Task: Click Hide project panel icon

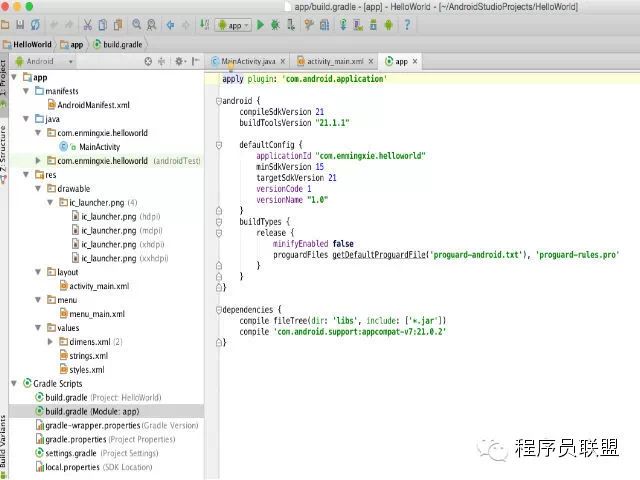Action: 196,61
